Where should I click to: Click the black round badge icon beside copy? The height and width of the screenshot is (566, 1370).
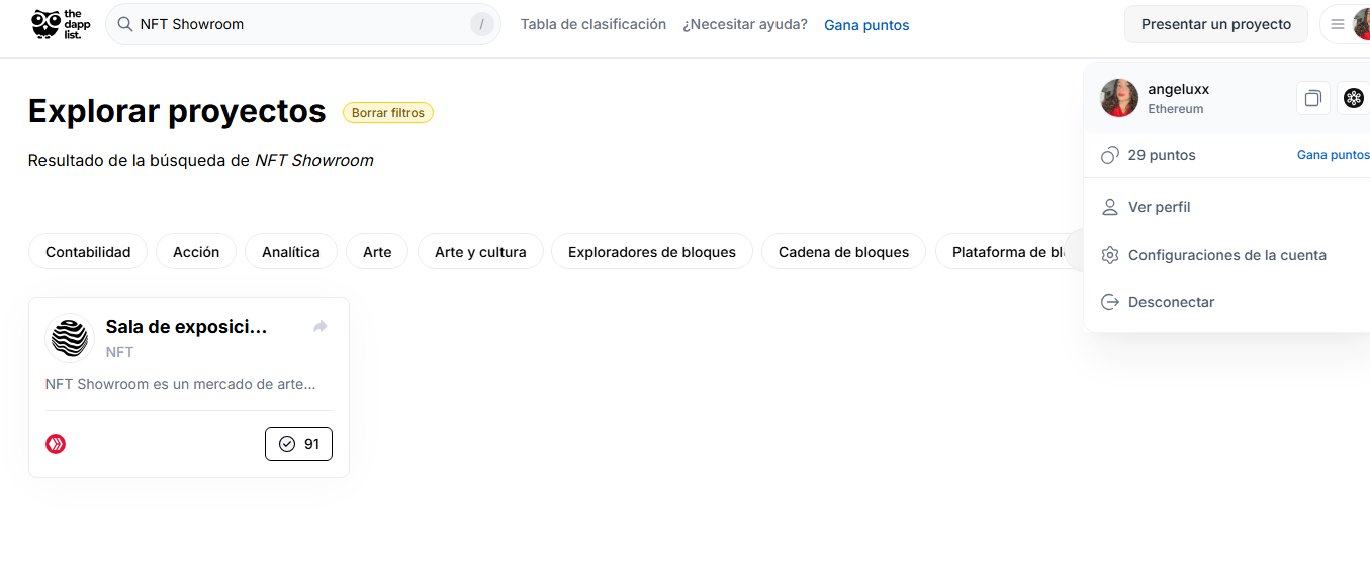point(1354,98)
